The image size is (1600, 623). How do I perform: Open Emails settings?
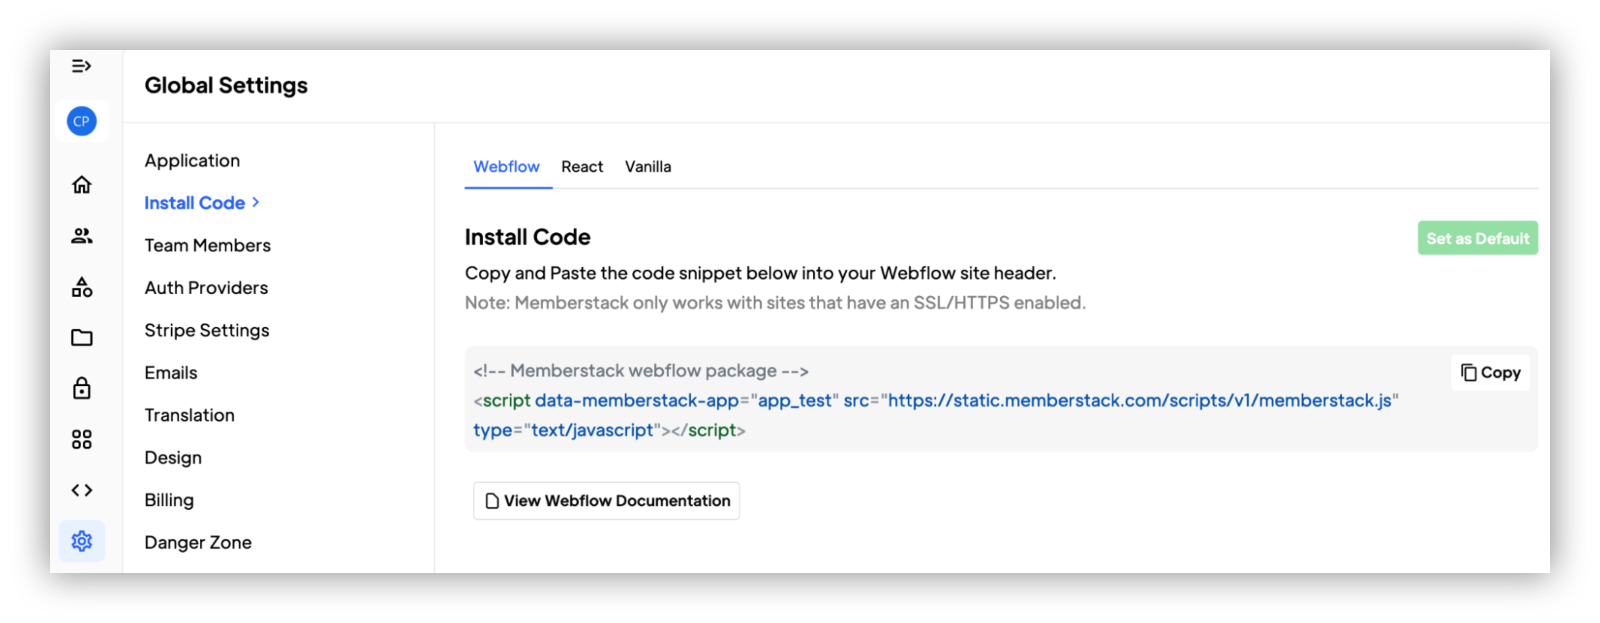171,373
